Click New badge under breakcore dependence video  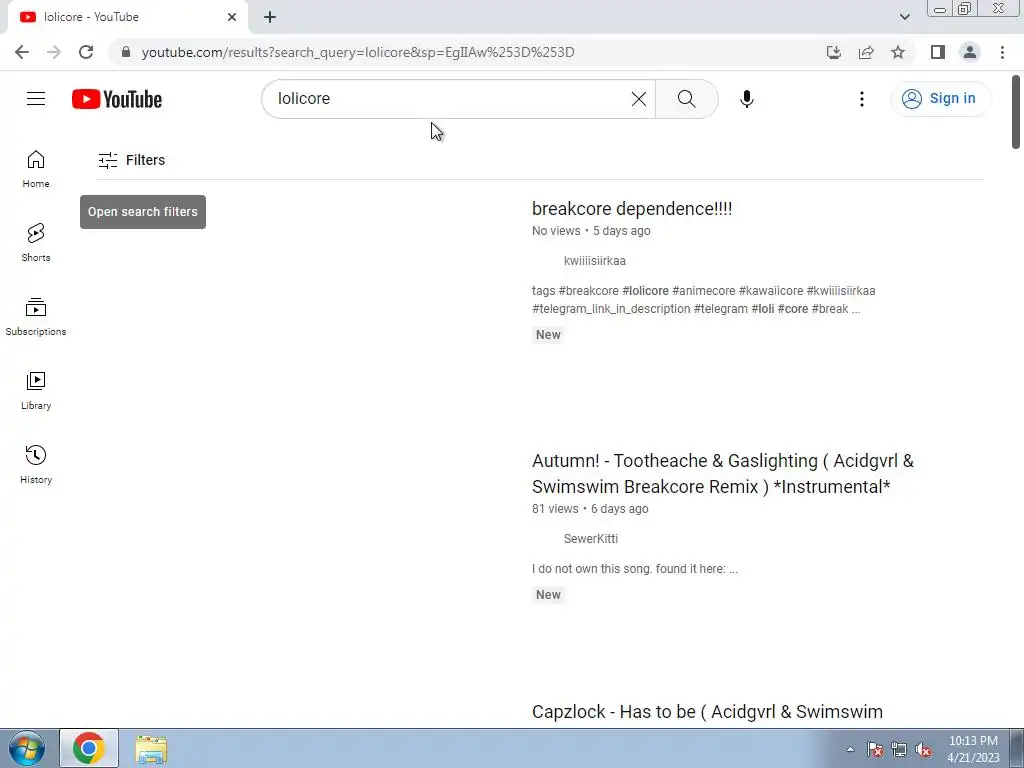pyautogui.click(x=548, y=334)
